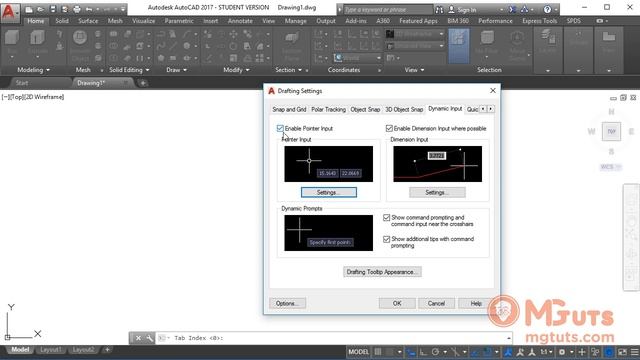Open the Parametric ribbon tab

[x=179, y=20]
